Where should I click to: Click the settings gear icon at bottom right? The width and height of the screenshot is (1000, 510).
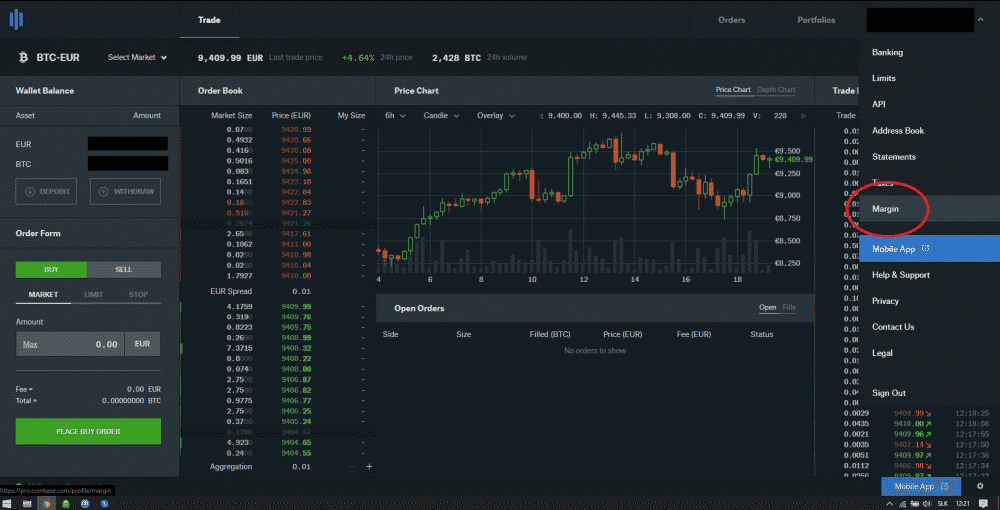[980, 486]
